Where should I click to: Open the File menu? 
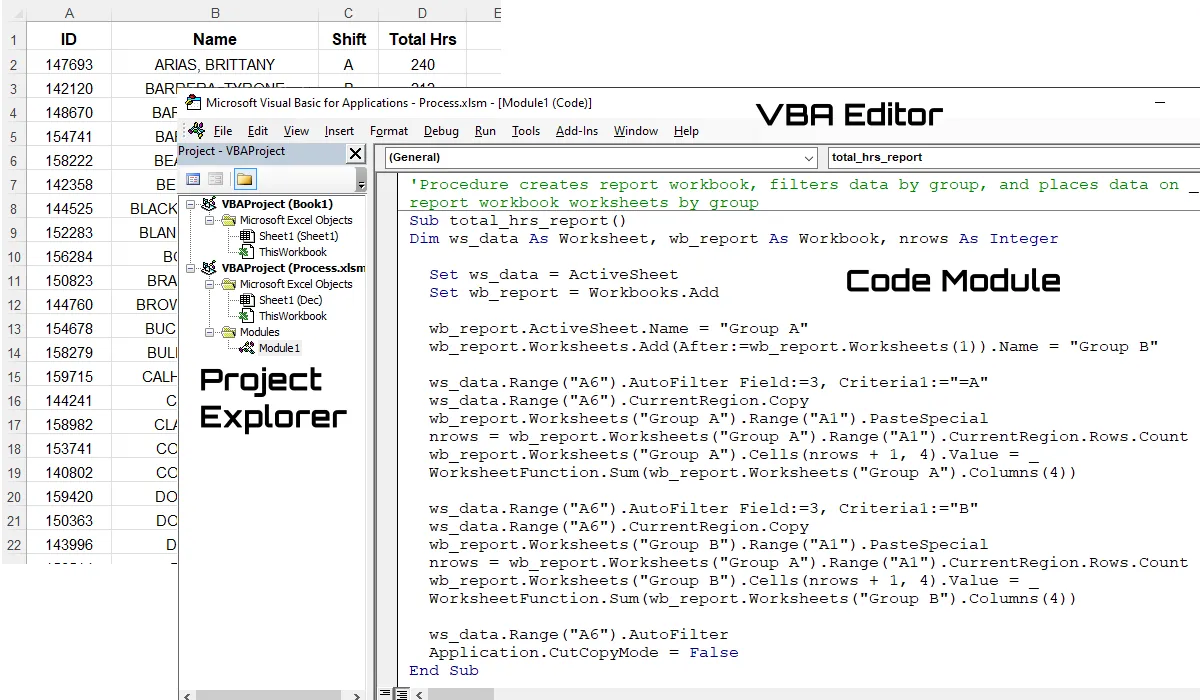[x=223, y=131]
